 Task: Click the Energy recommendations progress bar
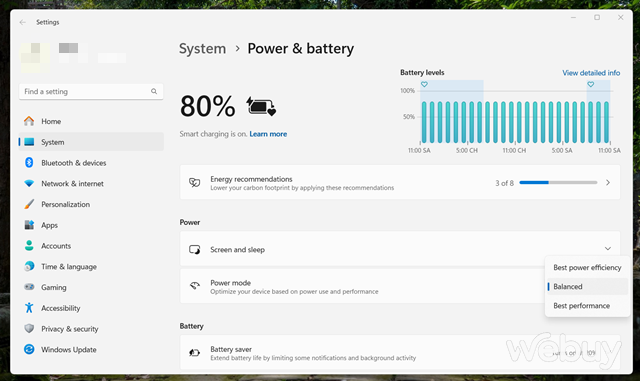(558, 183)
